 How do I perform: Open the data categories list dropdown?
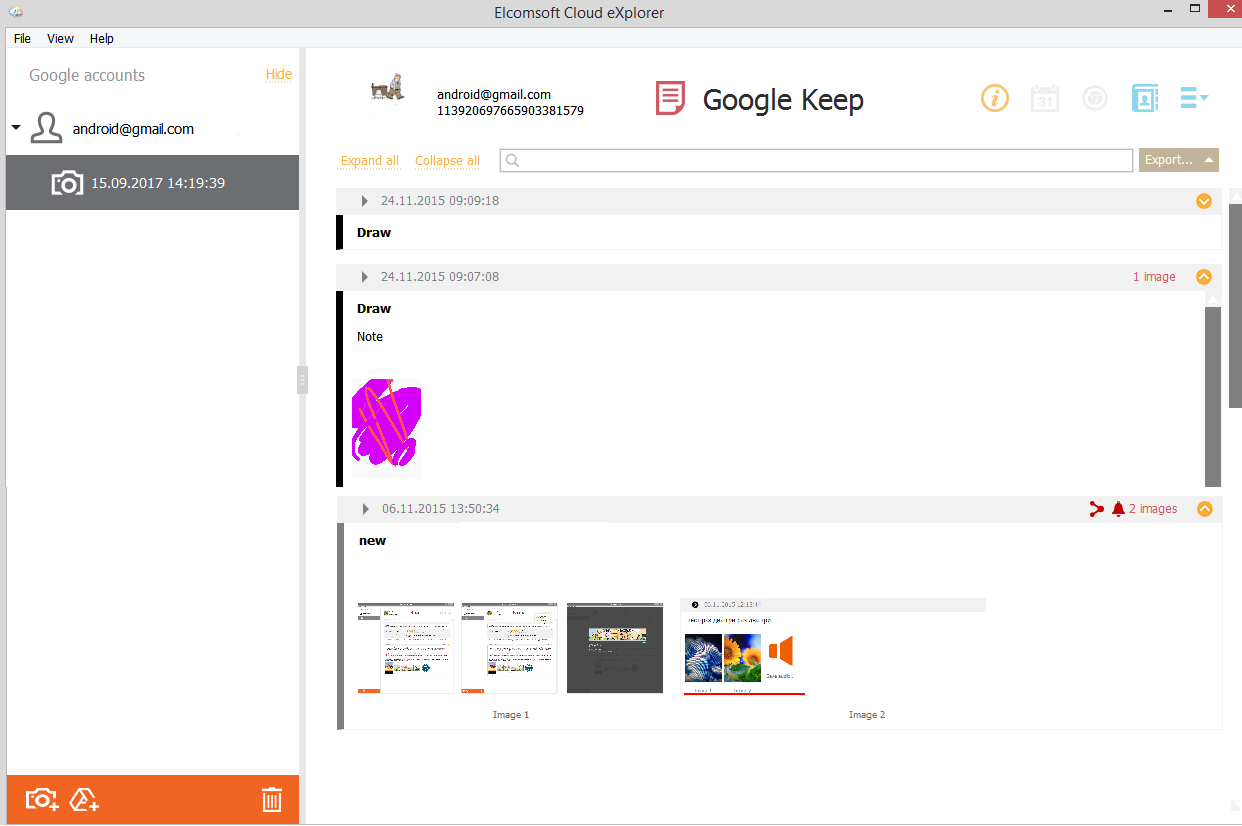[1194, 98]
